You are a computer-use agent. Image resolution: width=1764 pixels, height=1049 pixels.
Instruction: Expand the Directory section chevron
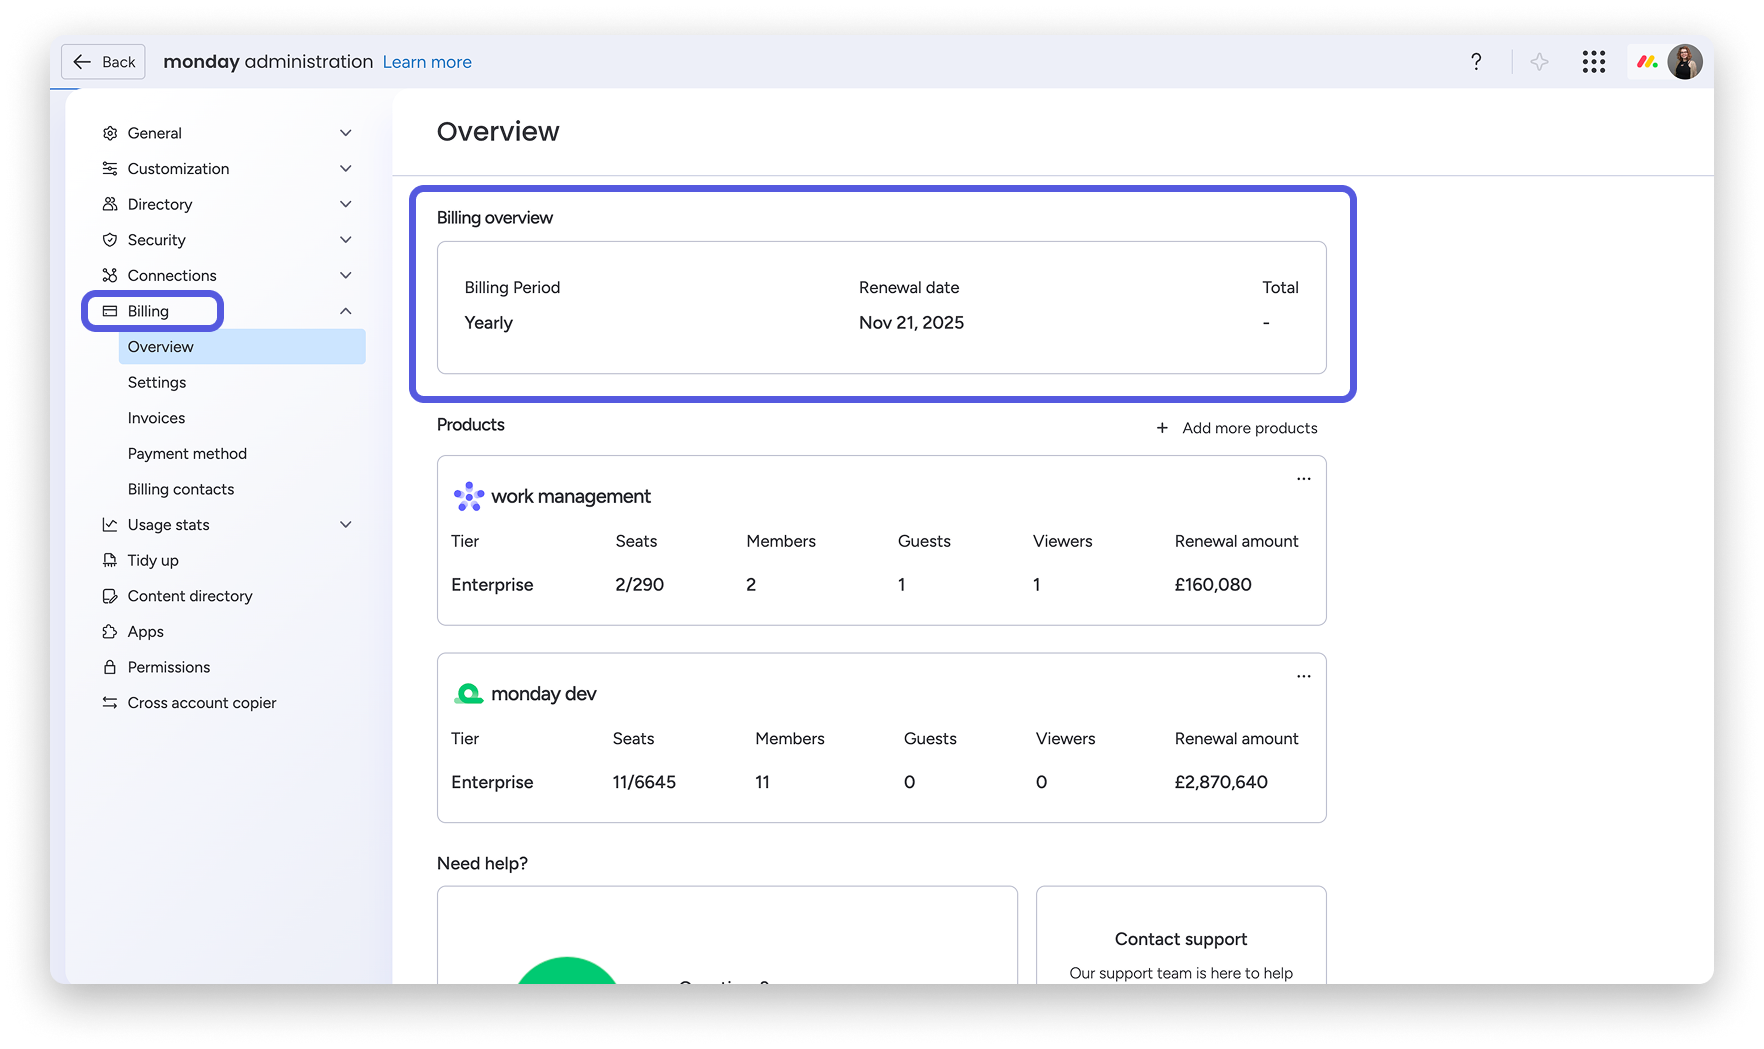click(x=346, y=204)
